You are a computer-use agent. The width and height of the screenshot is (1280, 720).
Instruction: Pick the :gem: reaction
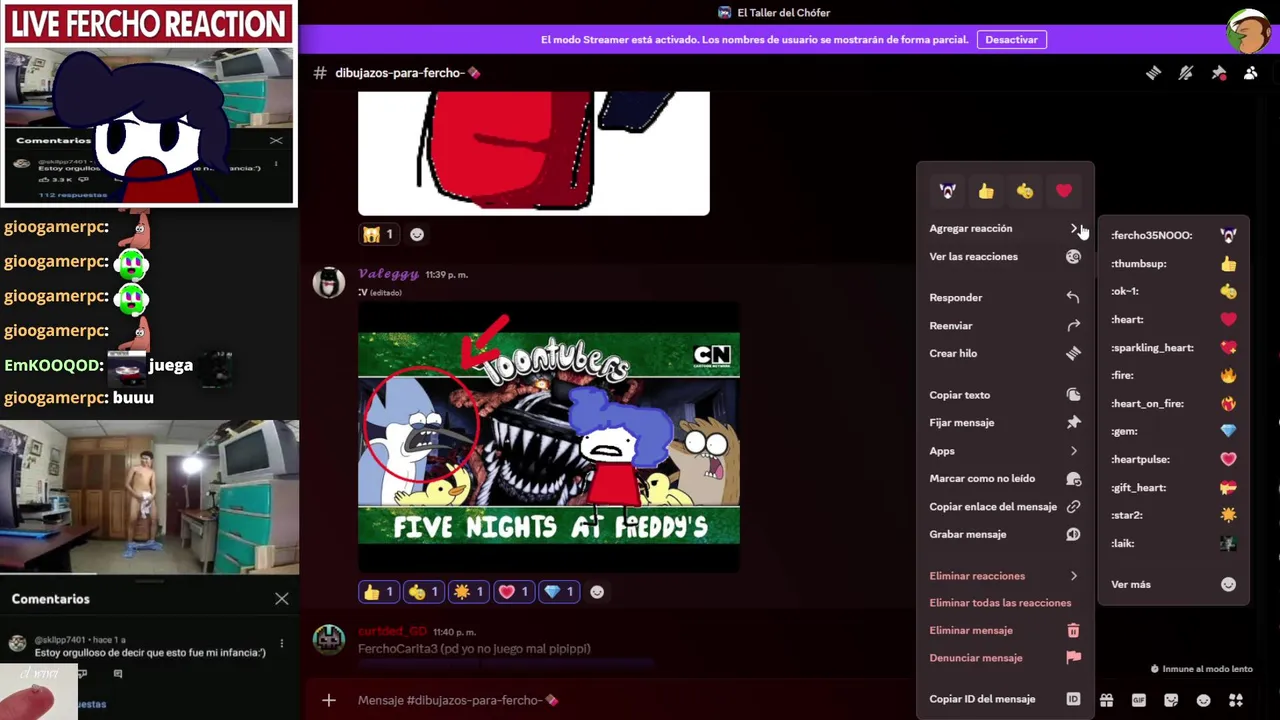[1173, 431]
